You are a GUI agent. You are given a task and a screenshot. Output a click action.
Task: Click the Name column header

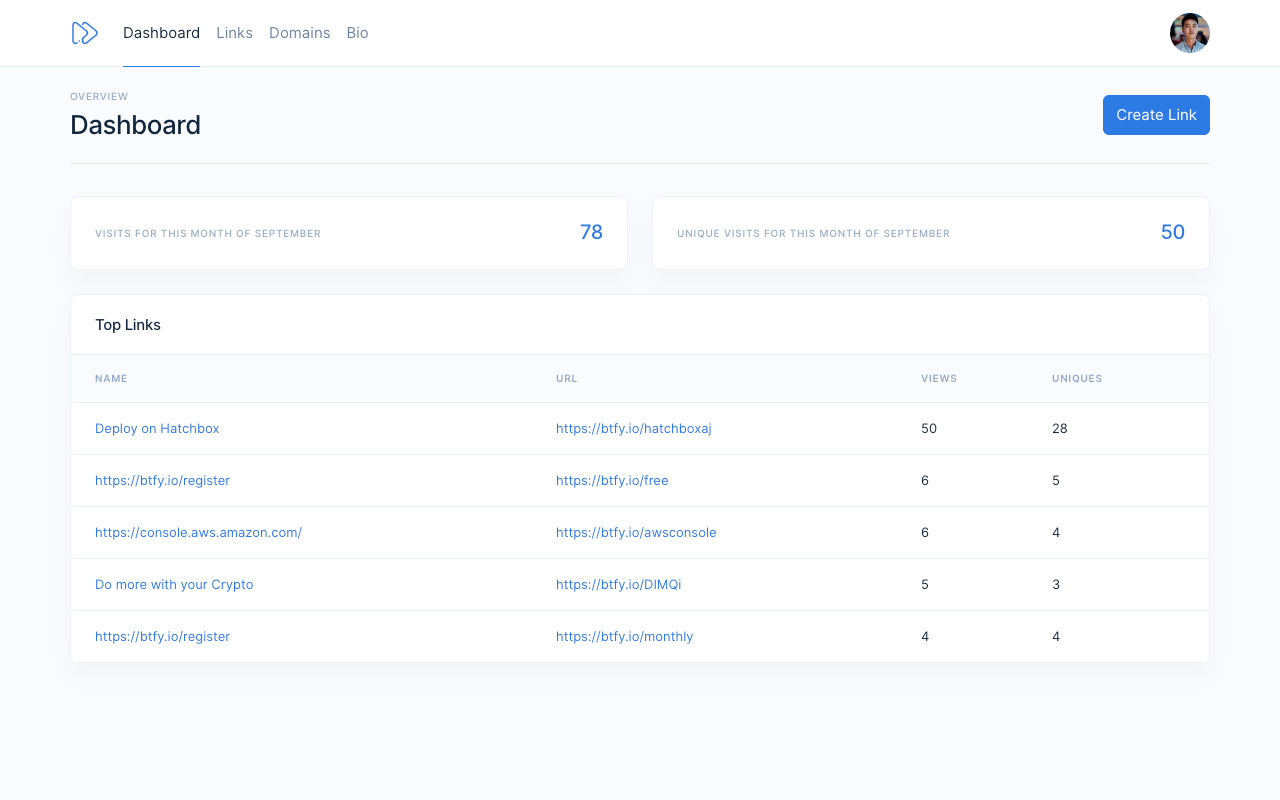111,379
